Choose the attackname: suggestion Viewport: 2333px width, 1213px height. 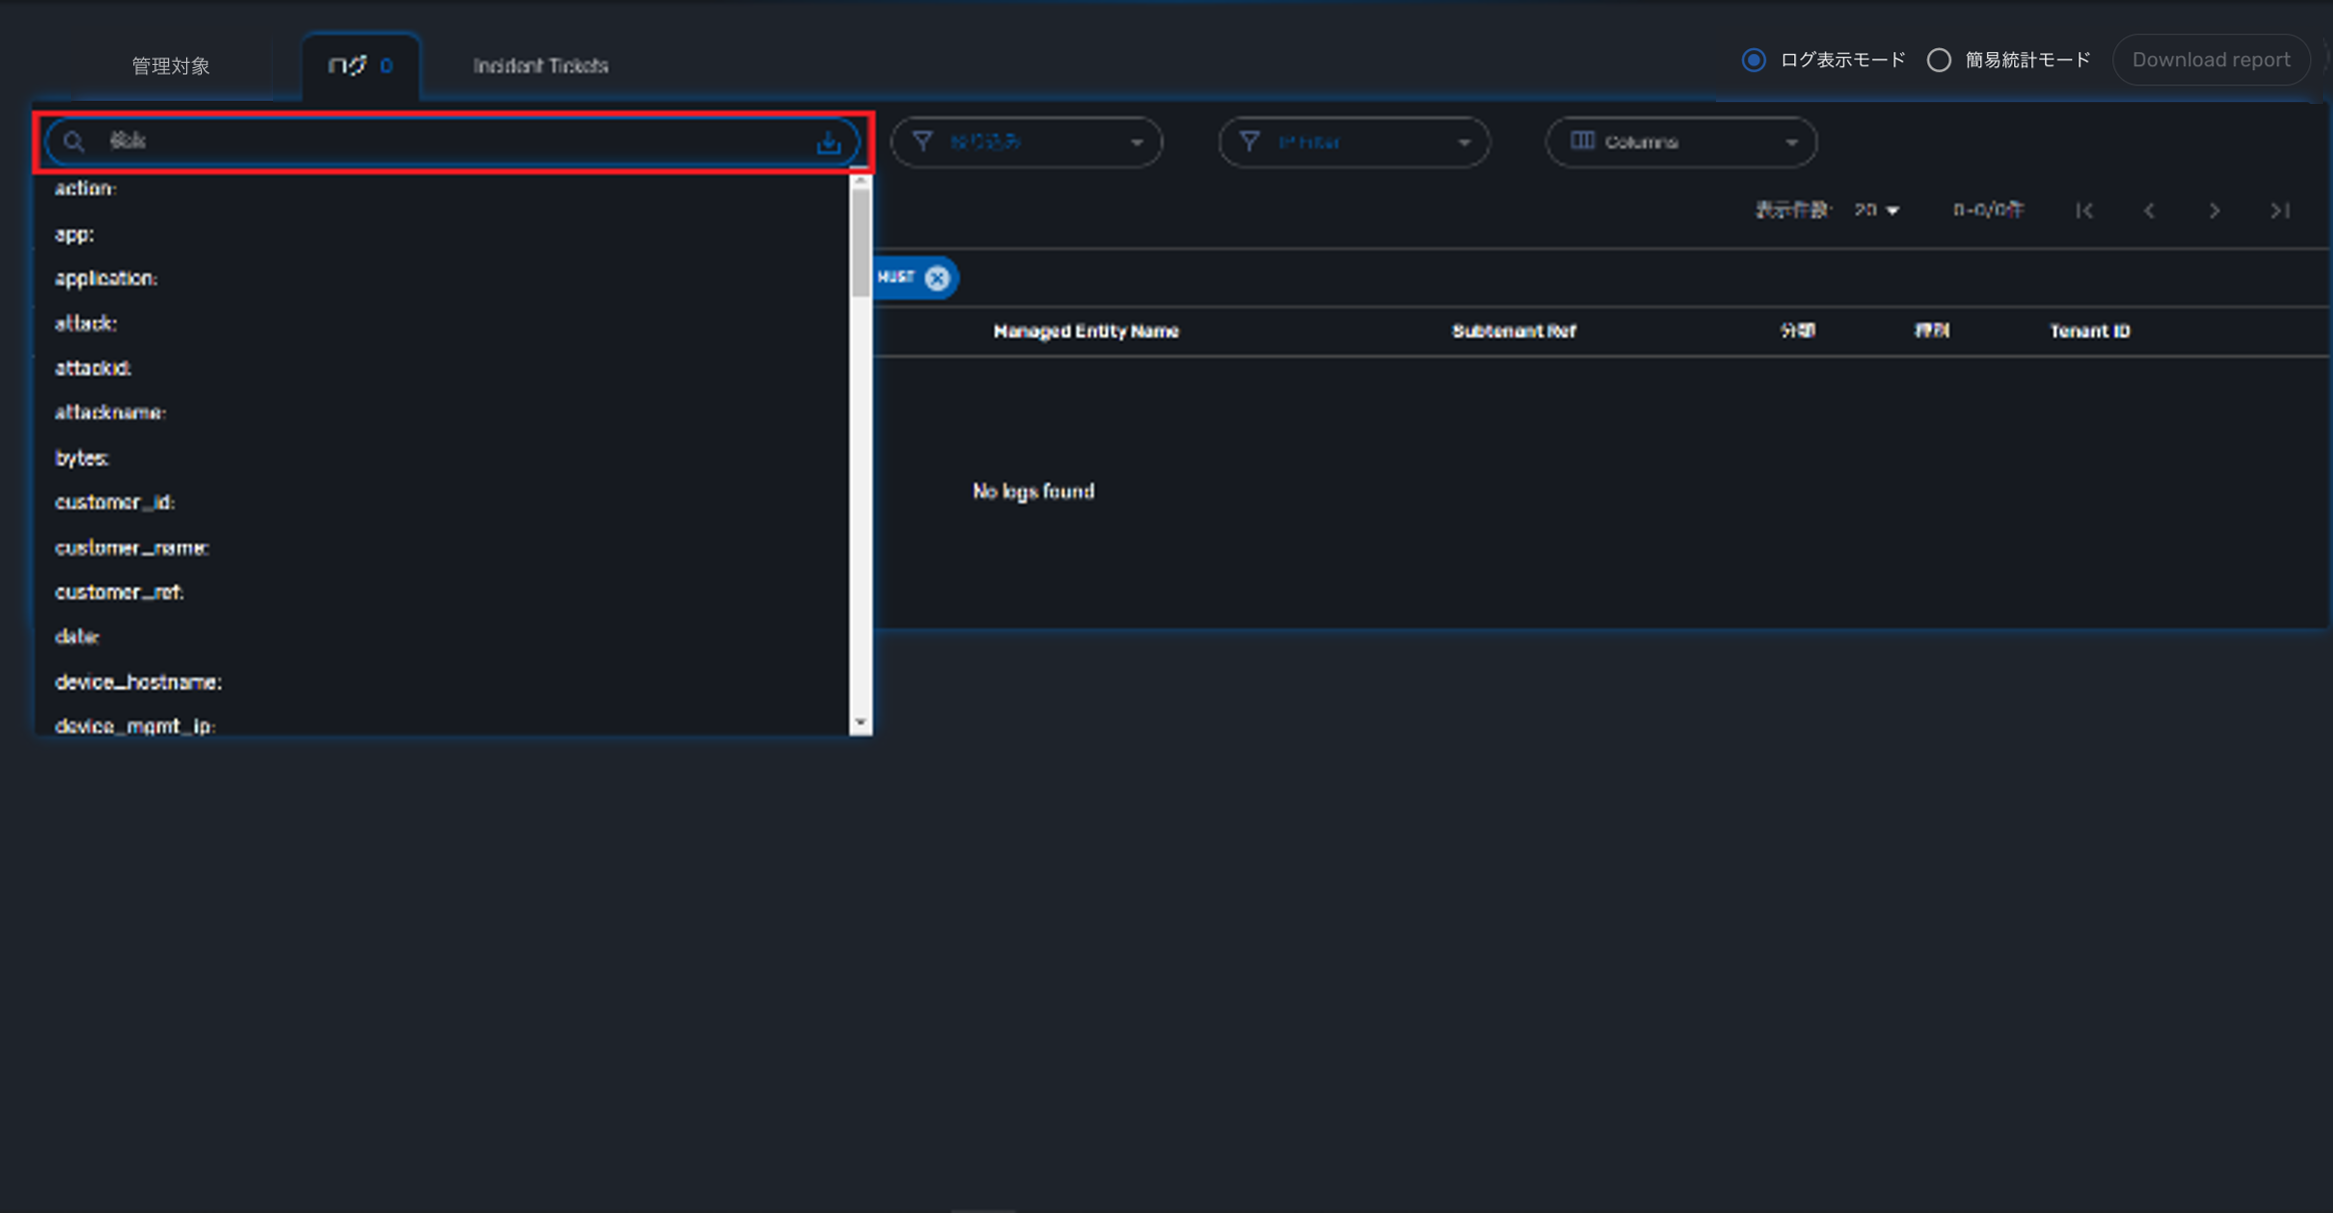tap(110, 412)
